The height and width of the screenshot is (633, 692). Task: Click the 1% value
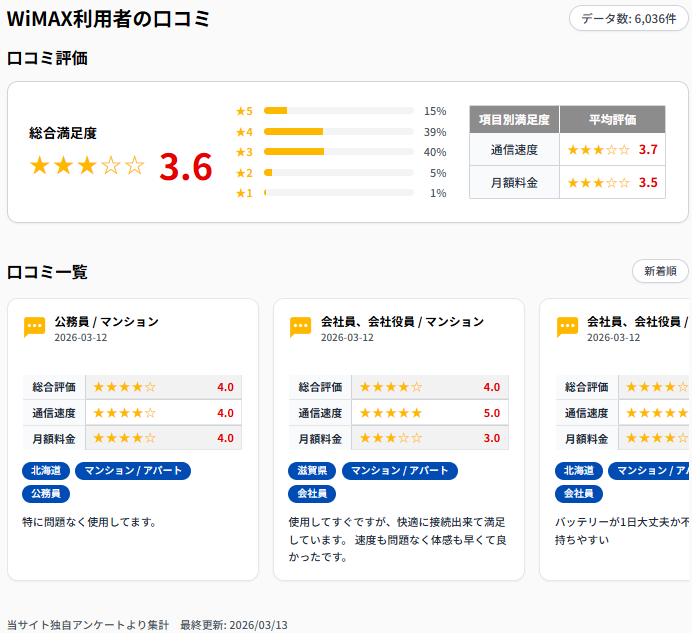438,193
